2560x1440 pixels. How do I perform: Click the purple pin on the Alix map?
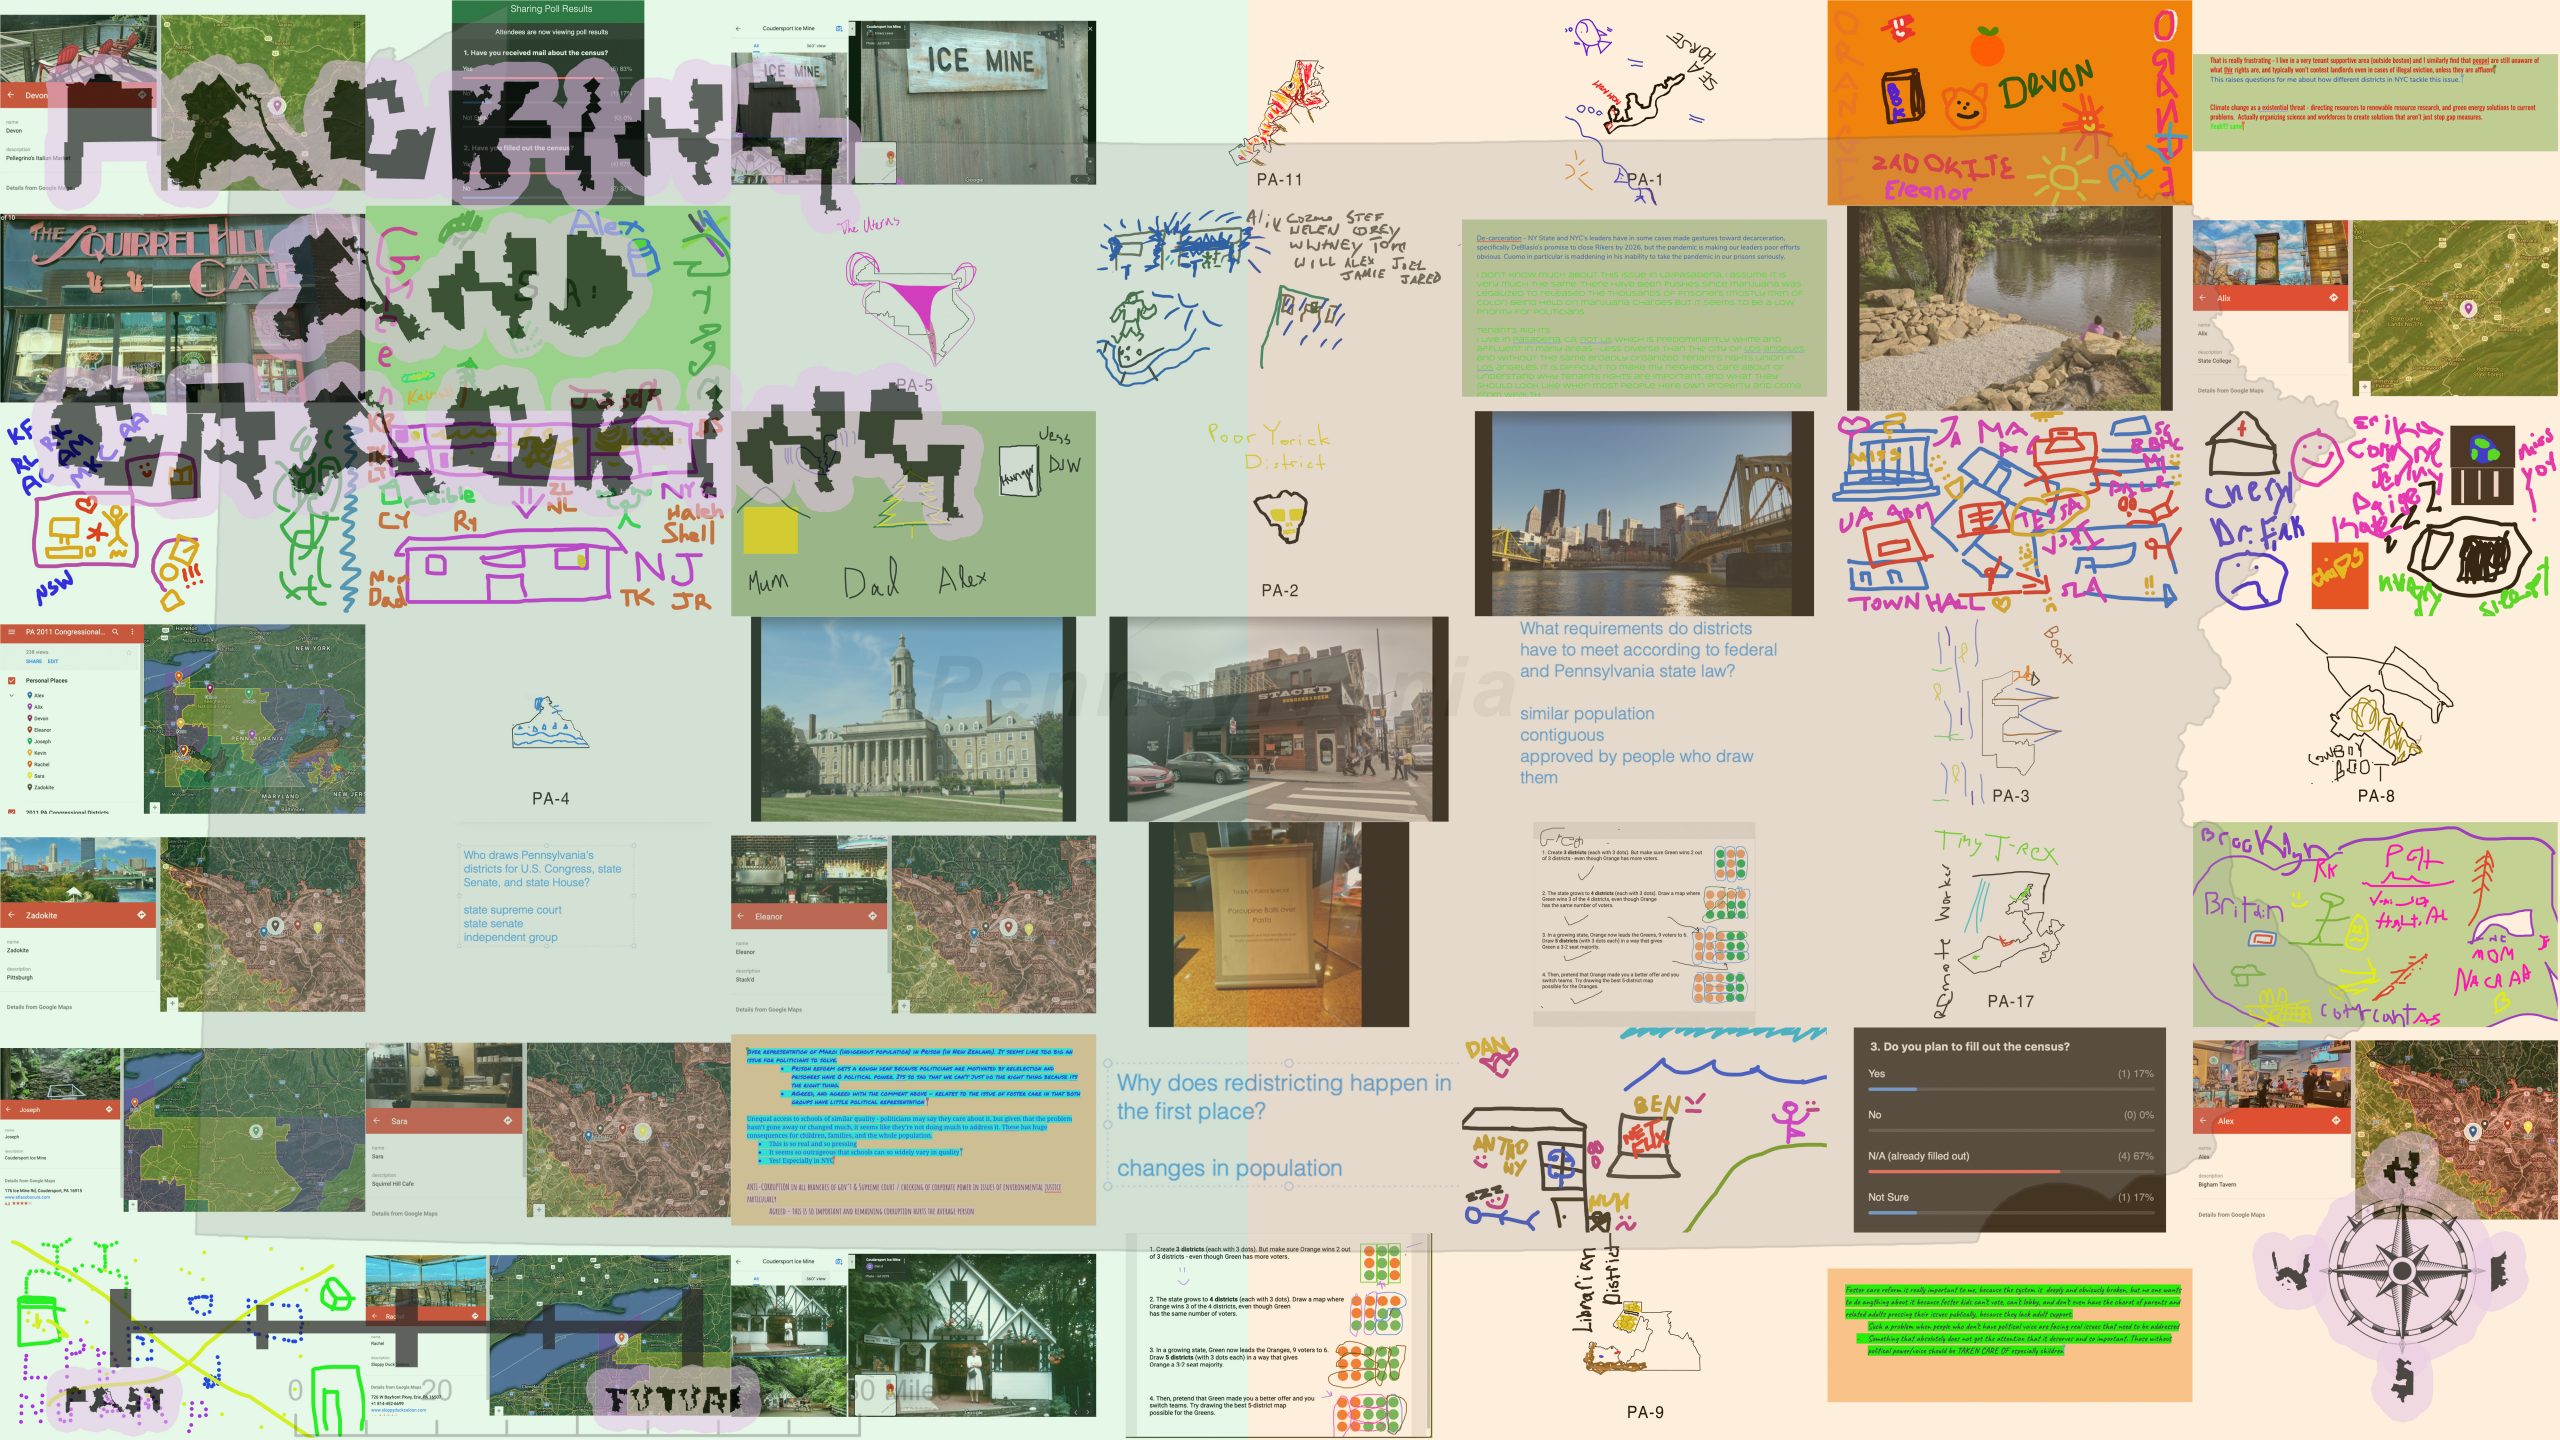point(2468,309)
